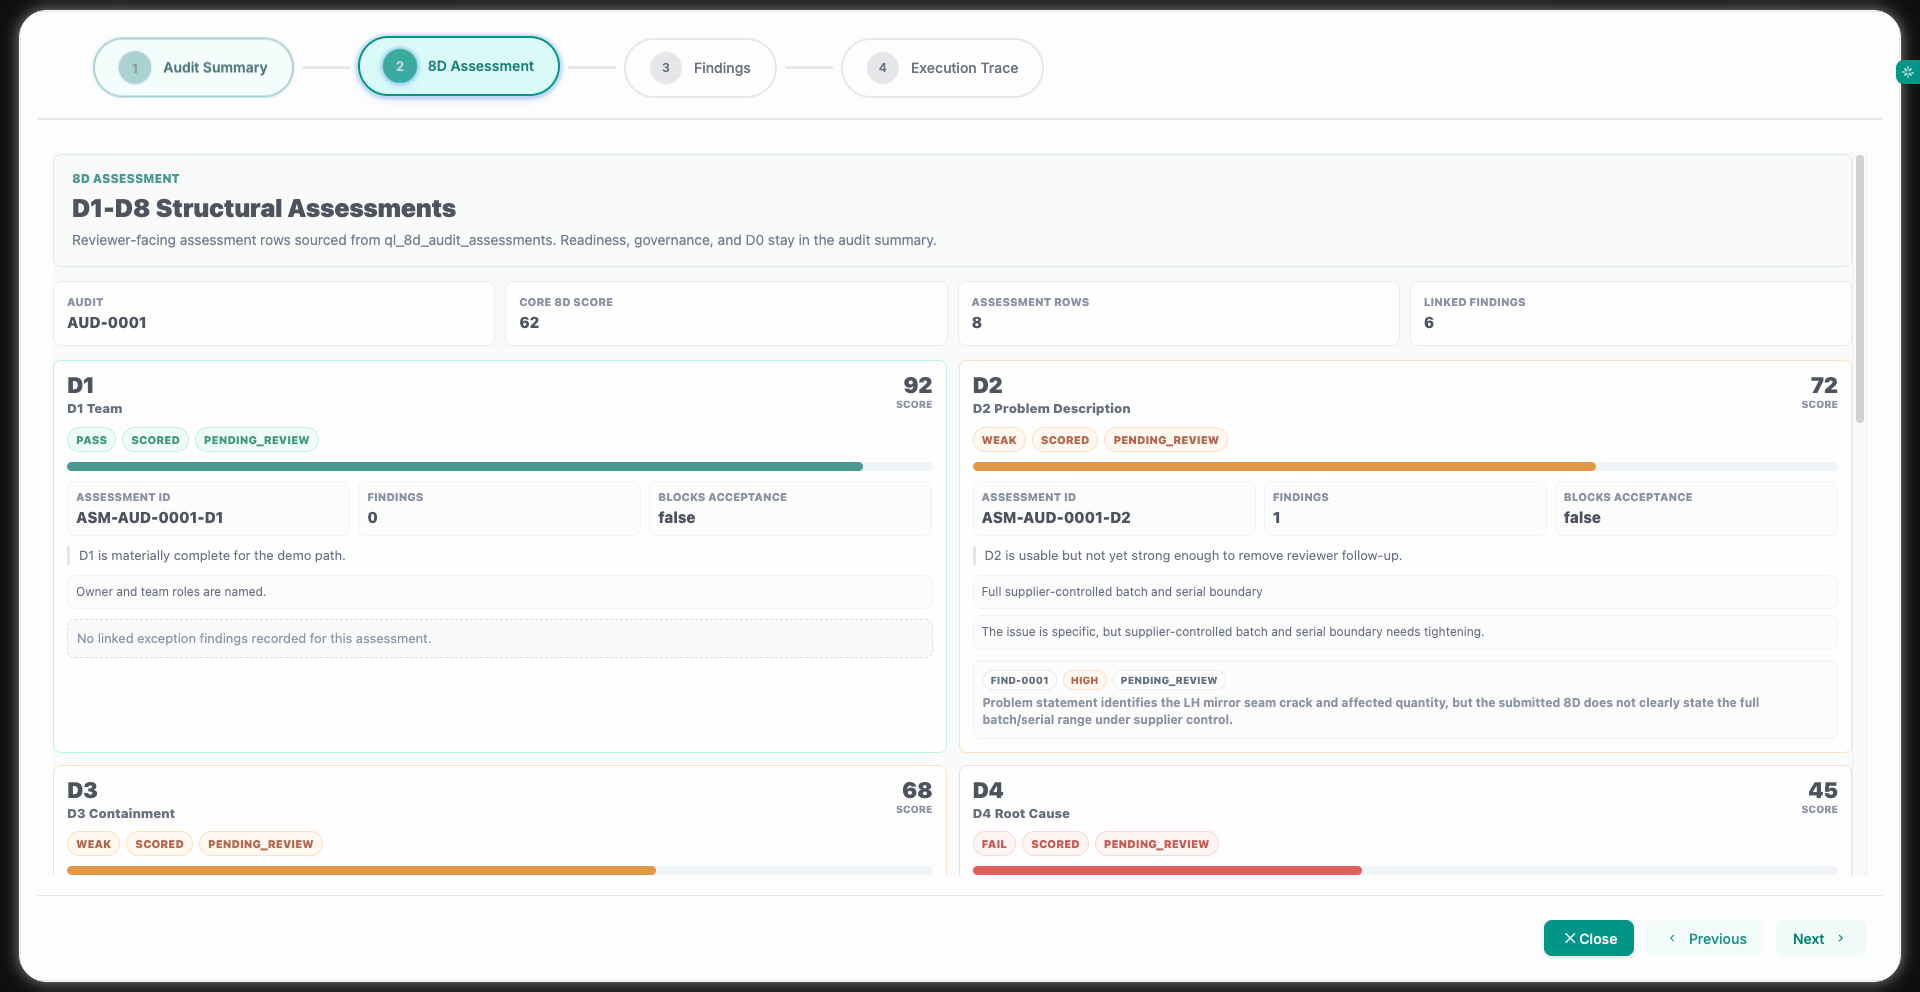The image size is (1920, 992).
Task: Click the SCORED badge on D2 card
Action: [1064, 440]
